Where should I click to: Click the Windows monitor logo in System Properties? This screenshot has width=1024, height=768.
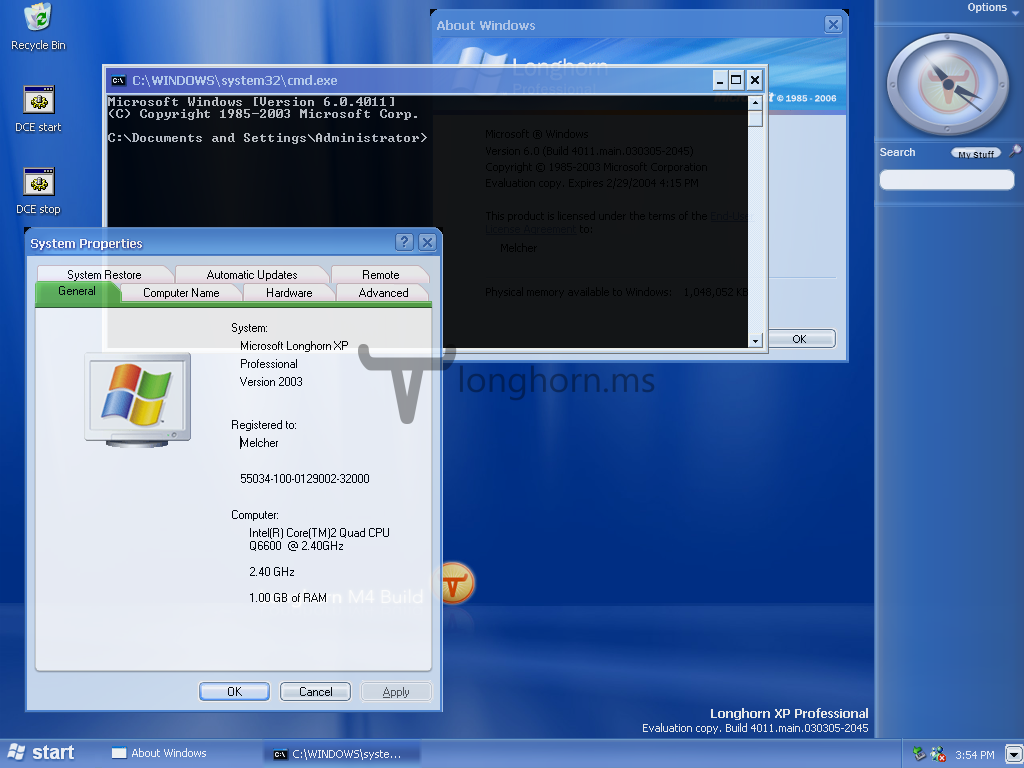coord(138,399)
